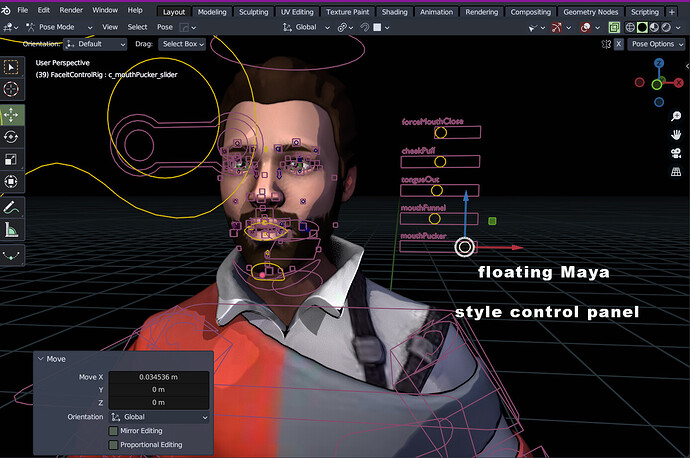Viewport: 690px width, 458px height.
Task: Switch to the Scripting workspace tab
Action: click(x=645, y=12)
